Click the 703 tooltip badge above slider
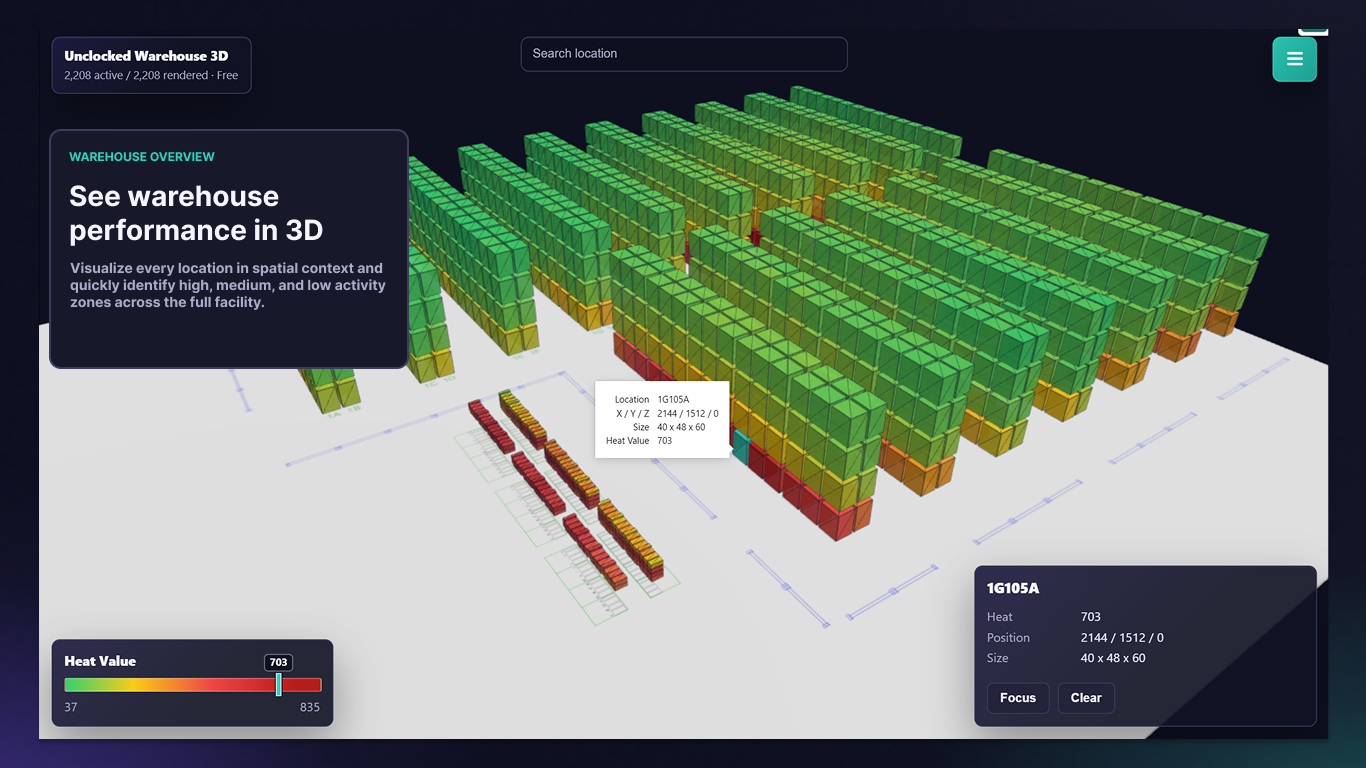 [x=279, y=662]
